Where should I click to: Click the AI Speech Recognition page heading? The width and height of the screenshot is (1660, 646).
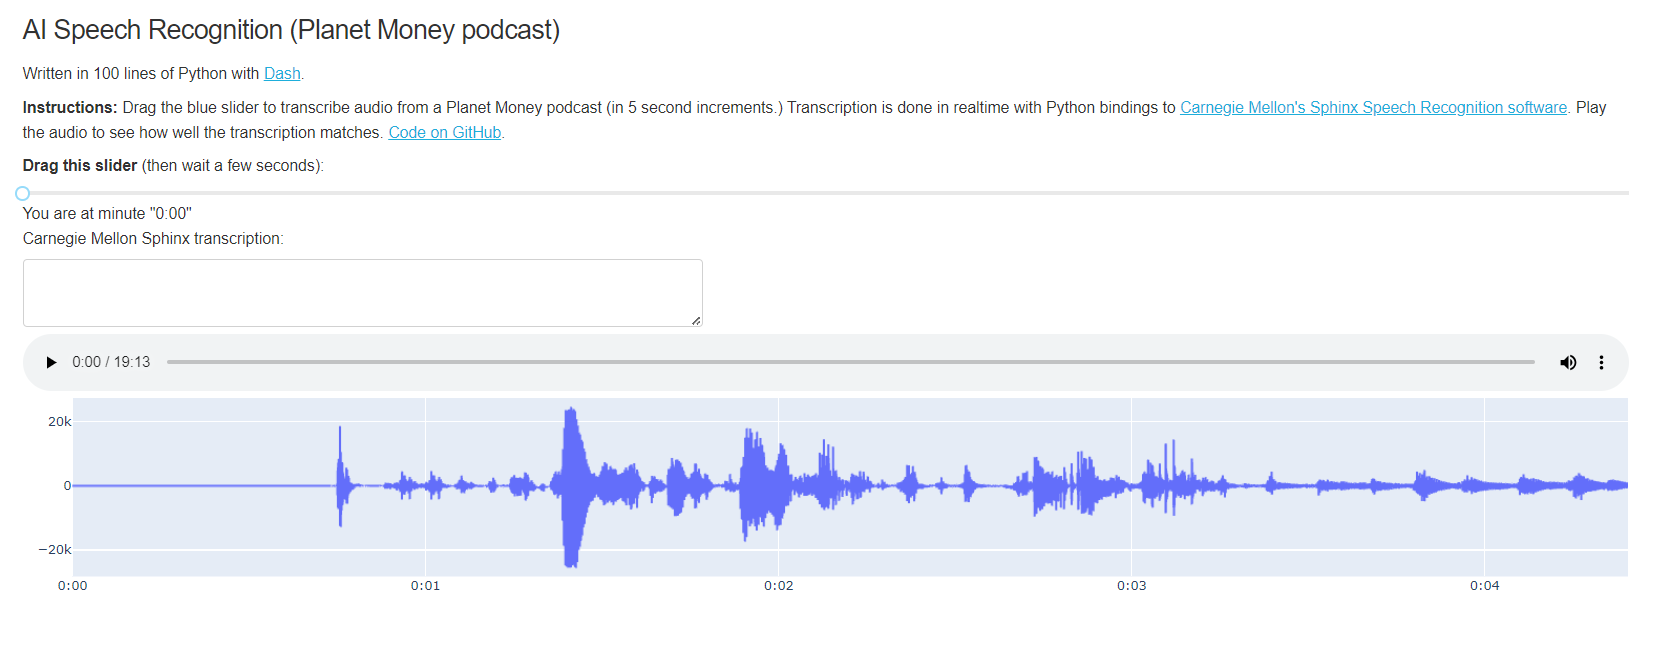(291, 30)
